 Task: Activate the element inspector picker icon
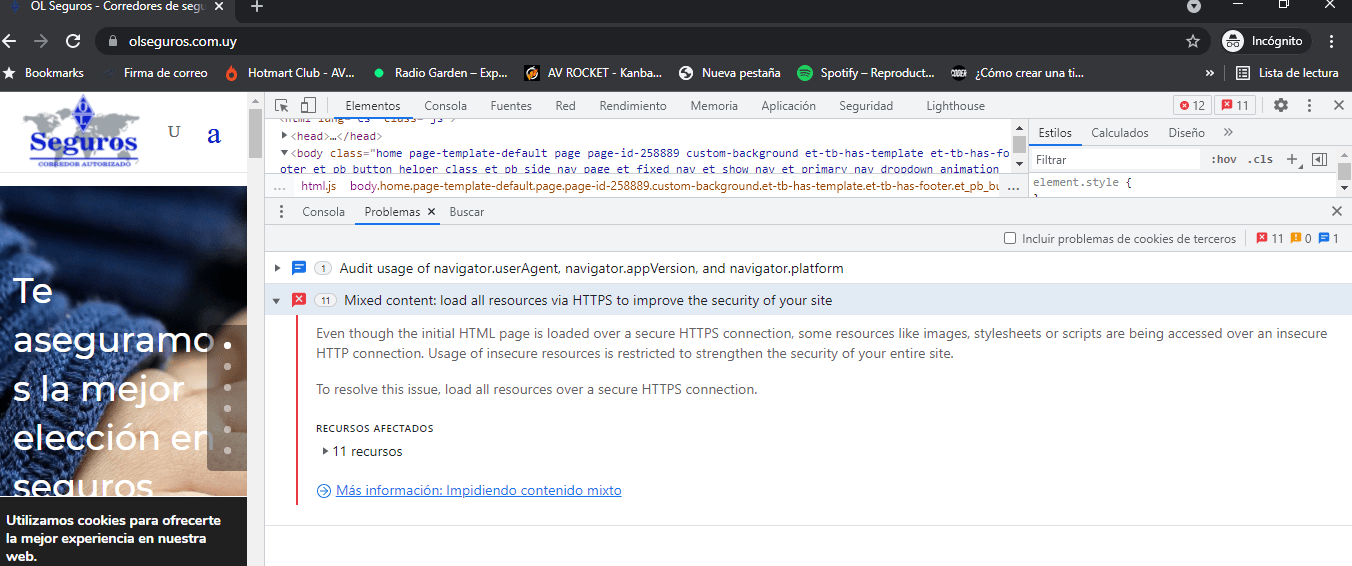point(282,105)
